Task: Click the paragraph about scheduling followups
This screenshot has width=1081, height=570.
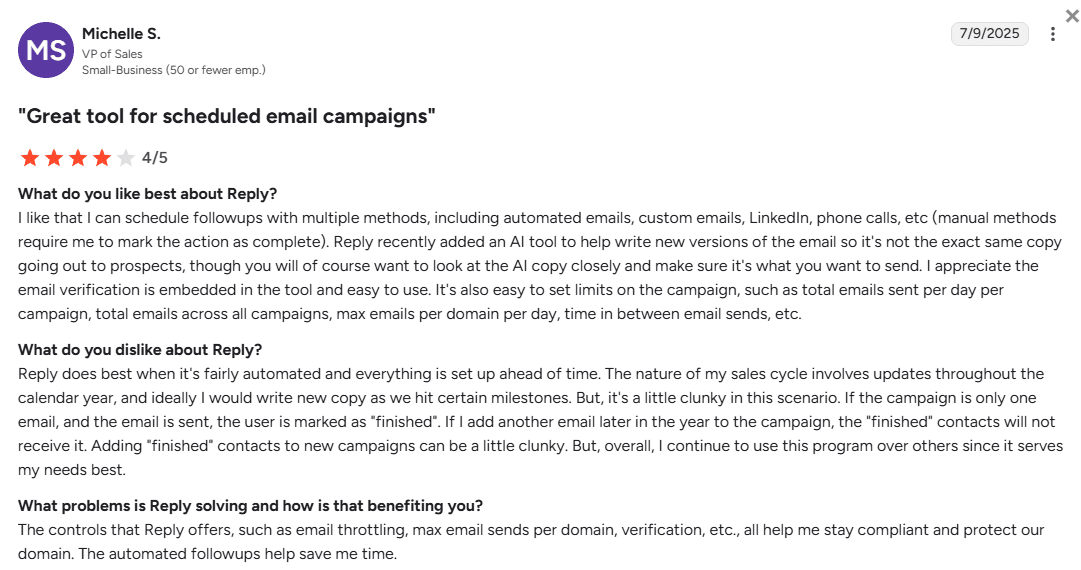Action: click(540, 266)
